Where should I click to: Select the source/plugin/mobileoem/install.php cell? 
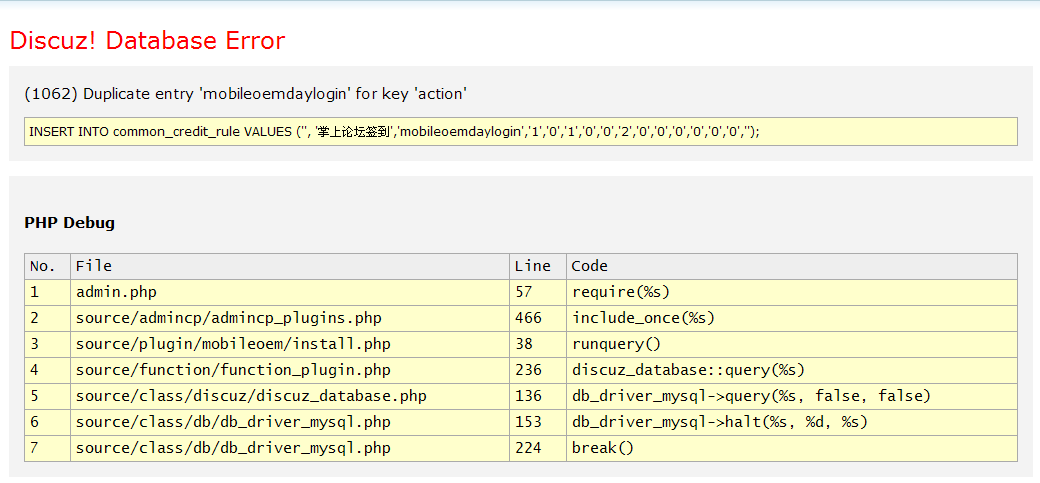(290, 344)
